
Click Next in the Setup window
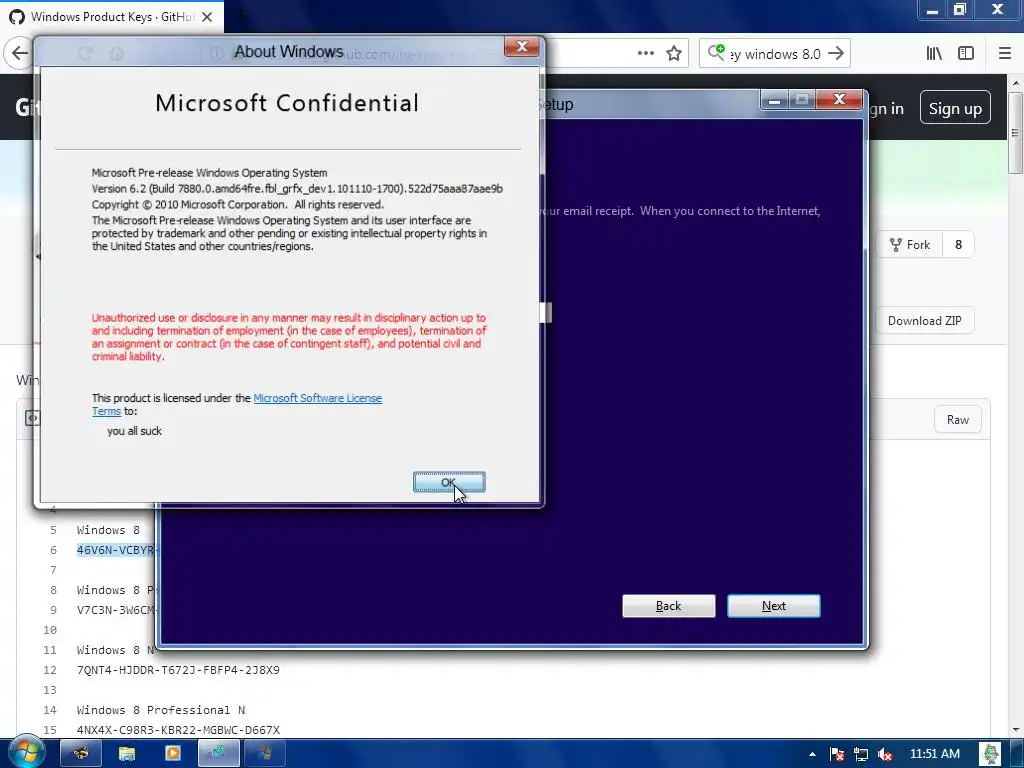click(773, 605)
